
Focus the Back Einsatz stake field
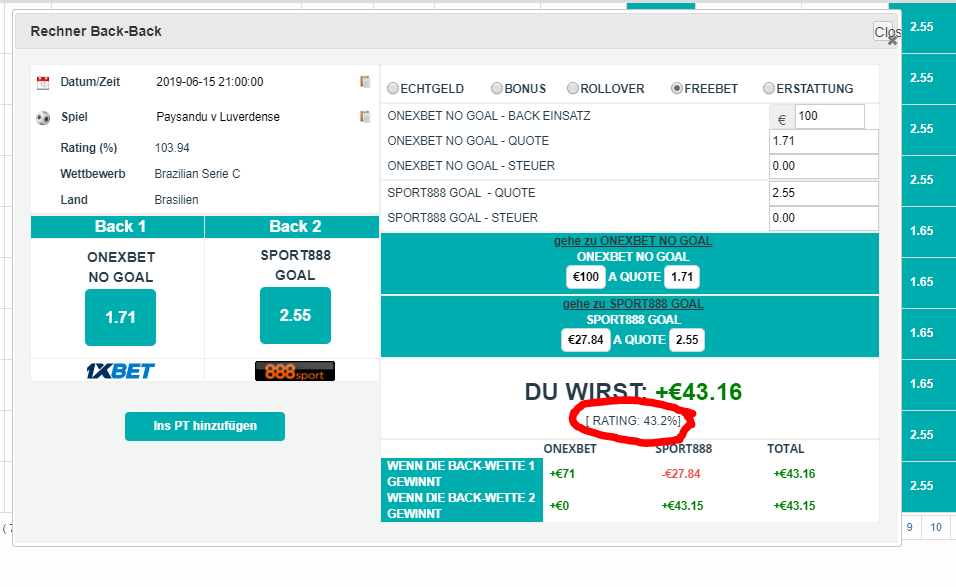click(829, 116)
